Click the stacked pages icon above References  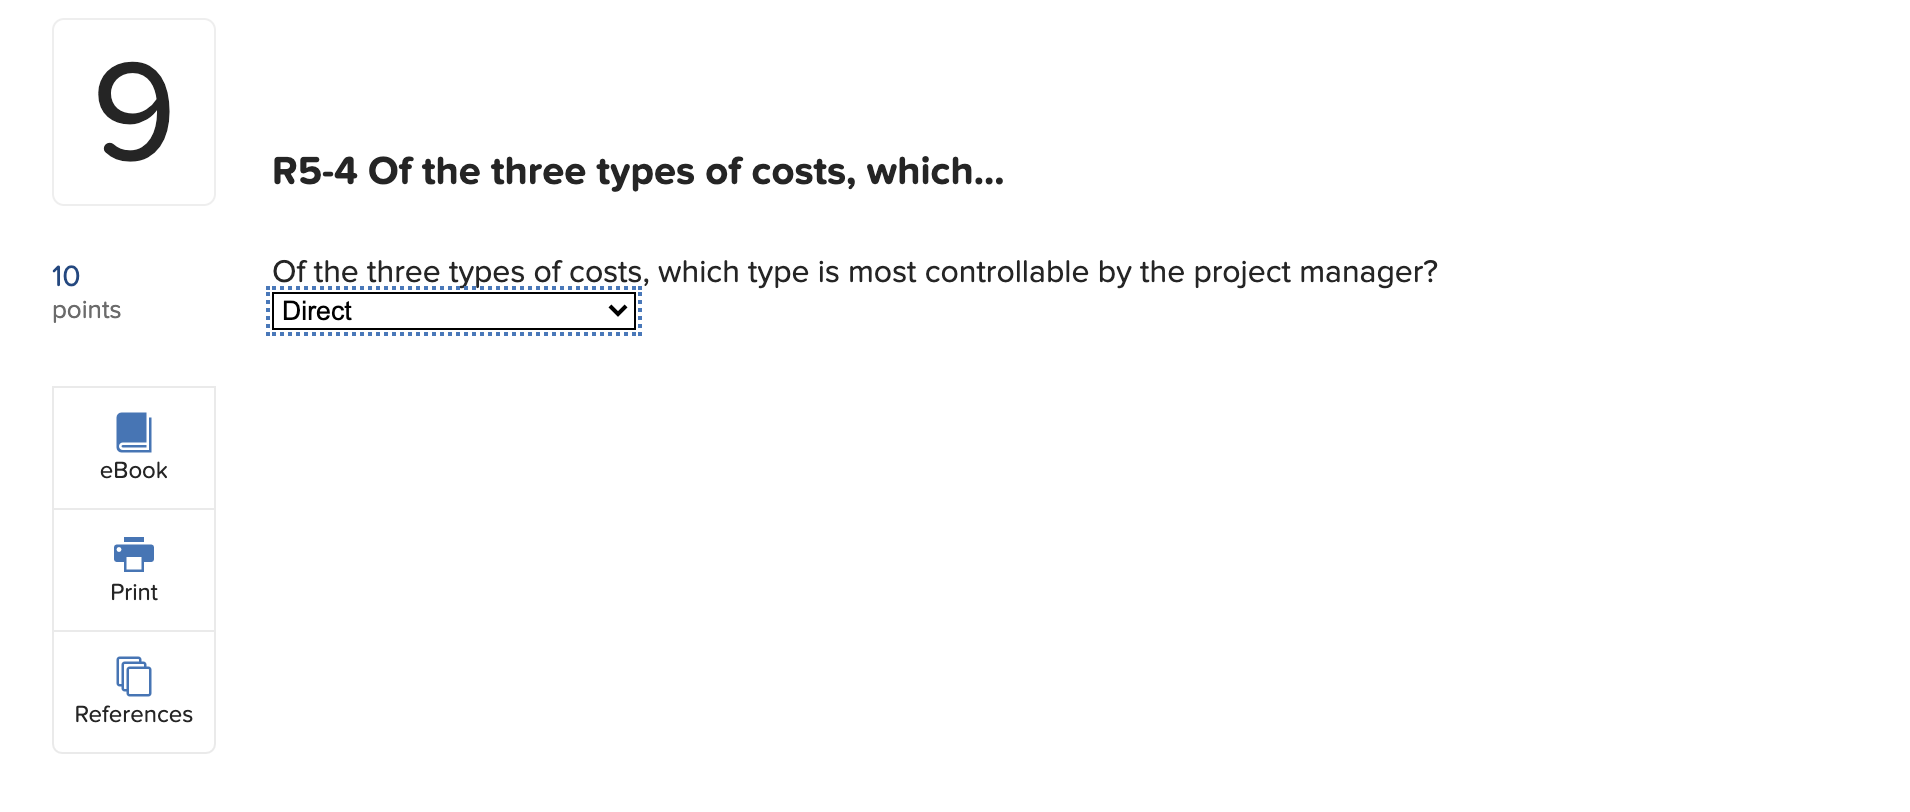(133, 676)
